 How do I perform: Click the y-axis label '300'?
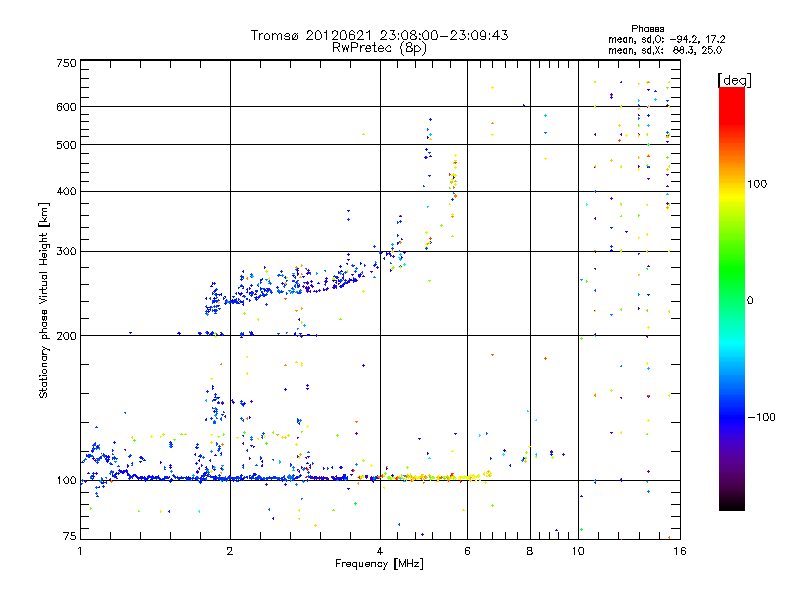(x=66, y=252)
